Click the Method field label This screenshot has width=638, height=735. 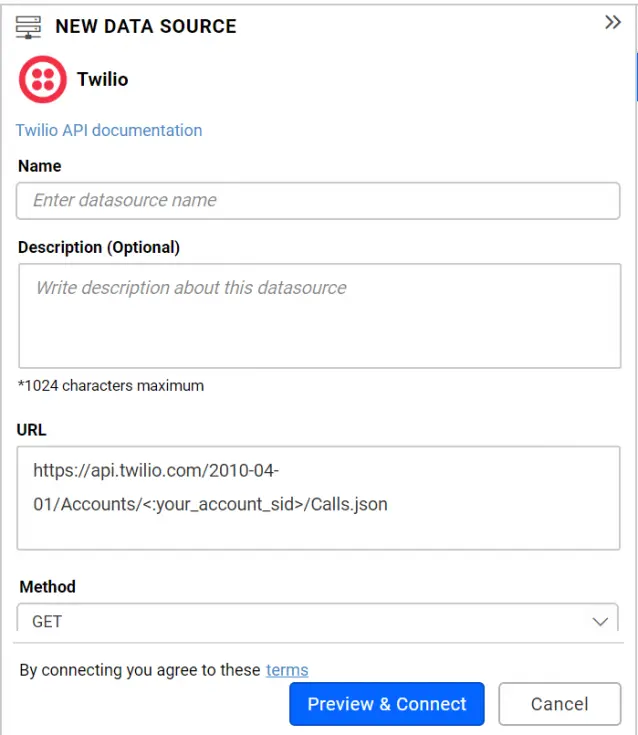pyautogui.click(x=48, y=587)
